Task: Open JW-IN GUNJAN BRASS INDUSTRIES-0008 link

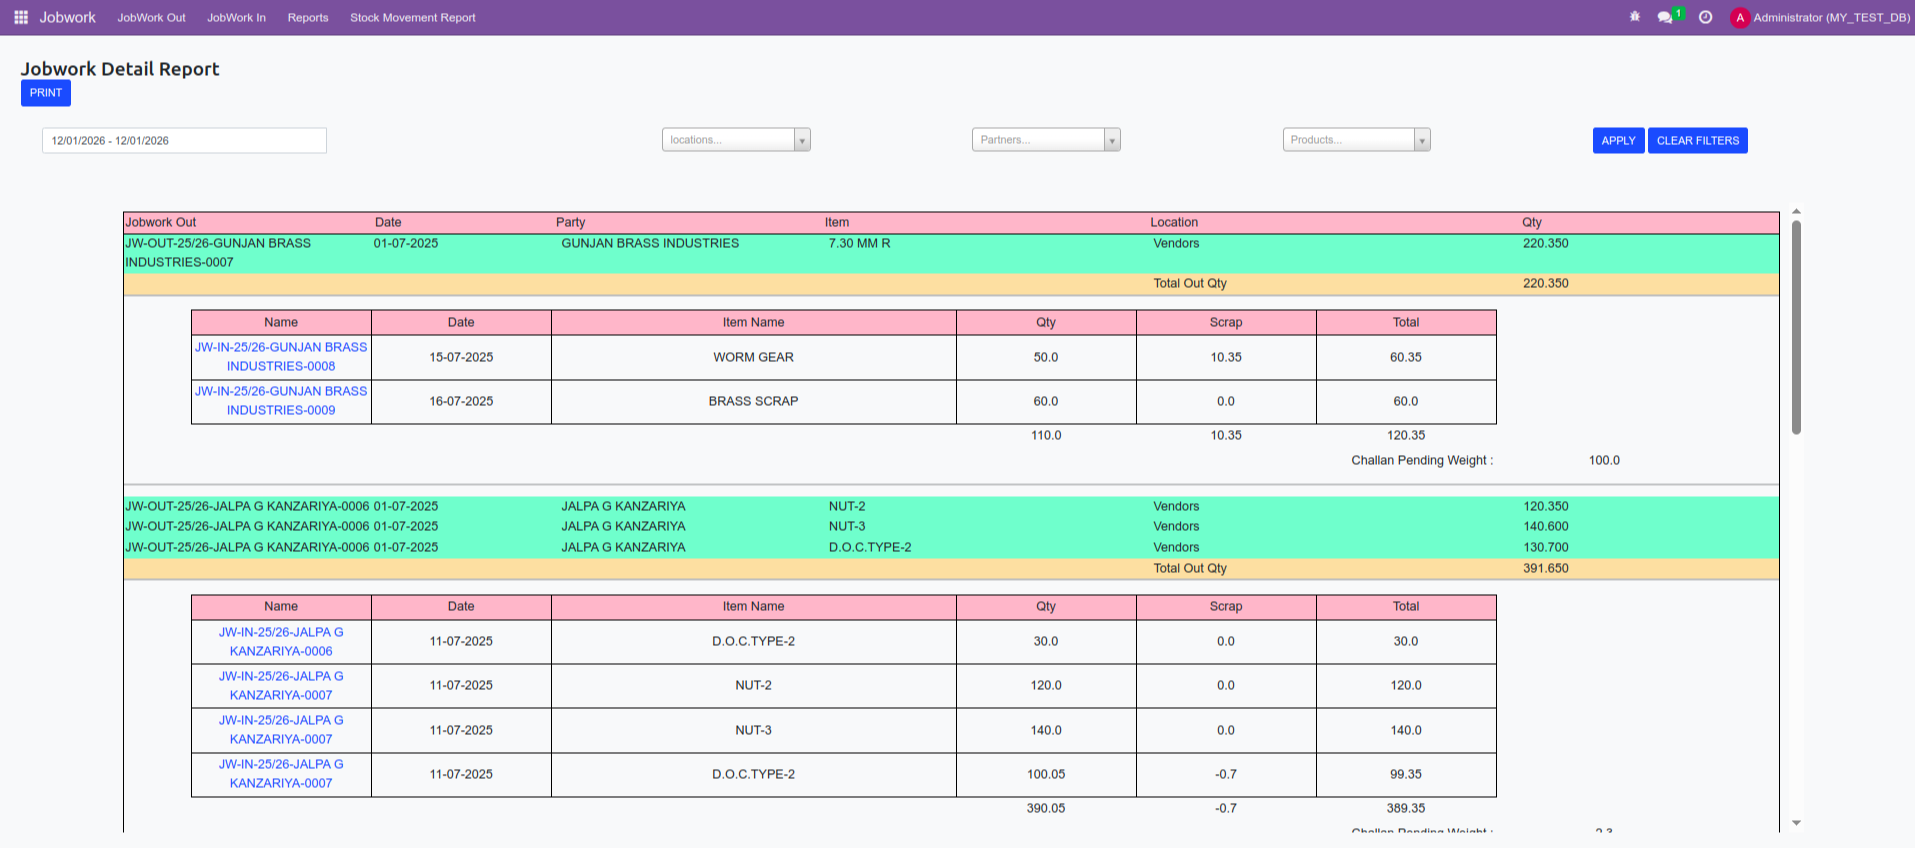Action: pyautogui.click(x=281, y=356)
